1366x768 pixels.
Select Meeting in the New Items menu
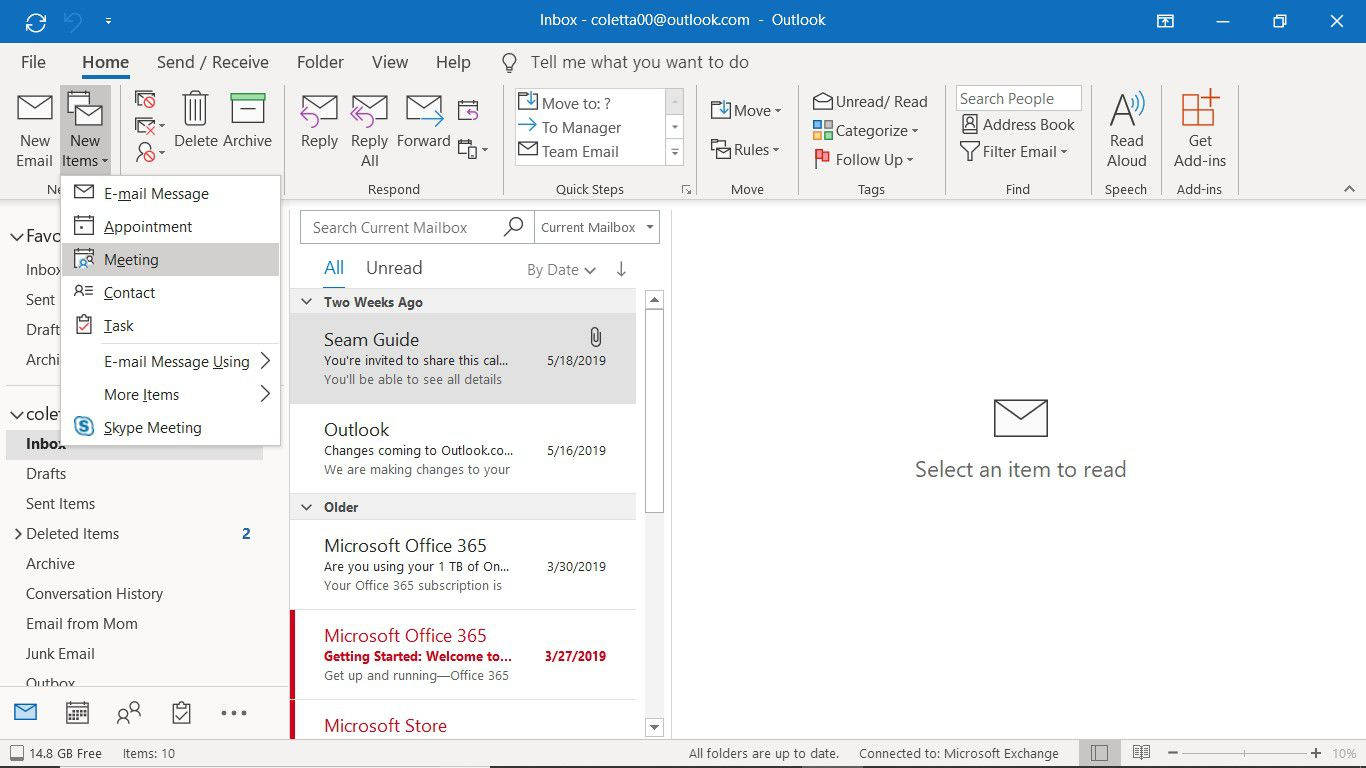(x=170, y=259)
